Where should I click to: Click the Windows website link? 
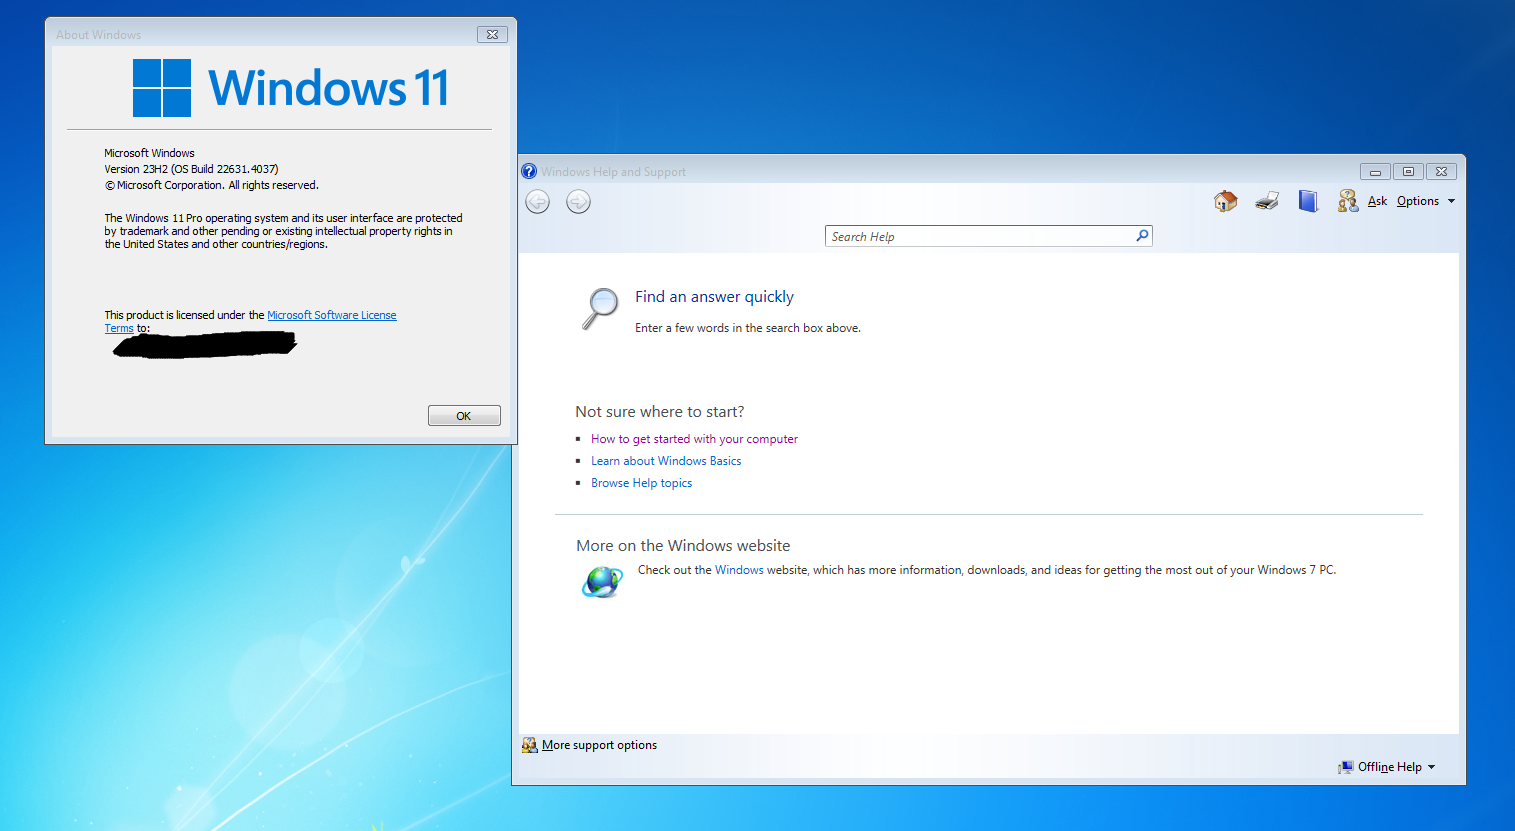point(739,570)
